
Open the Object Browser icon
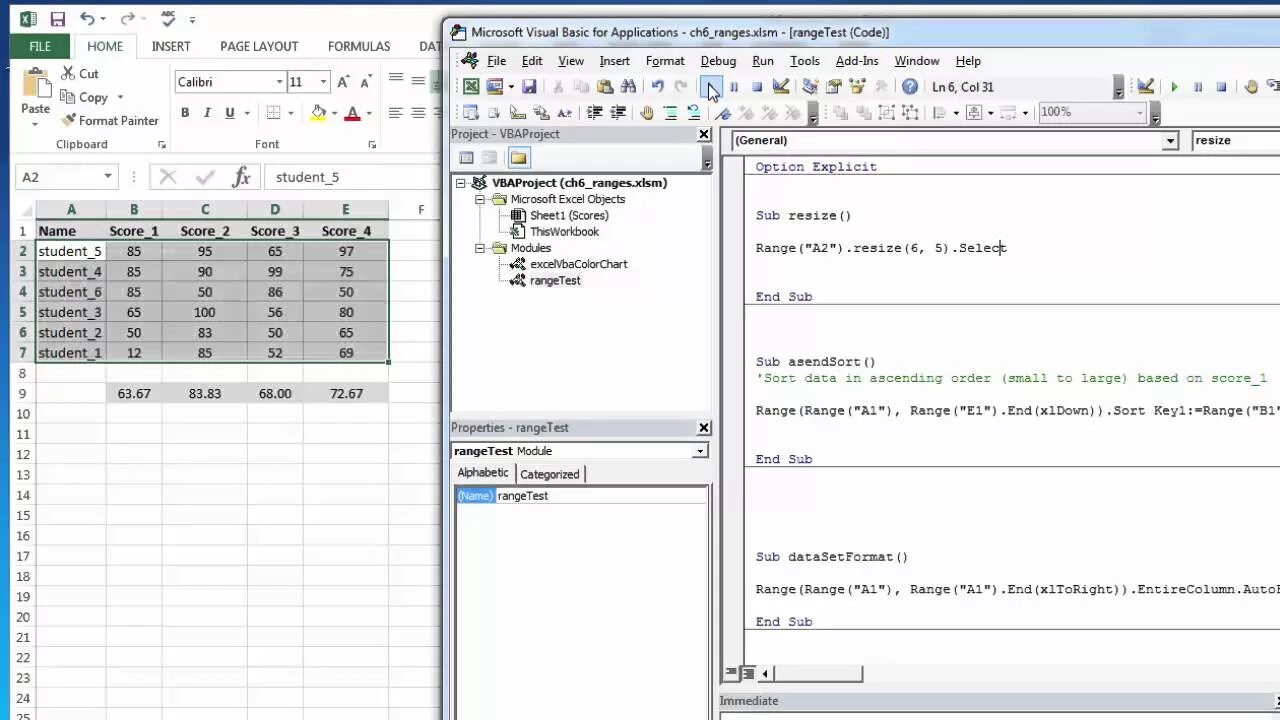click(x=857, y=87)
